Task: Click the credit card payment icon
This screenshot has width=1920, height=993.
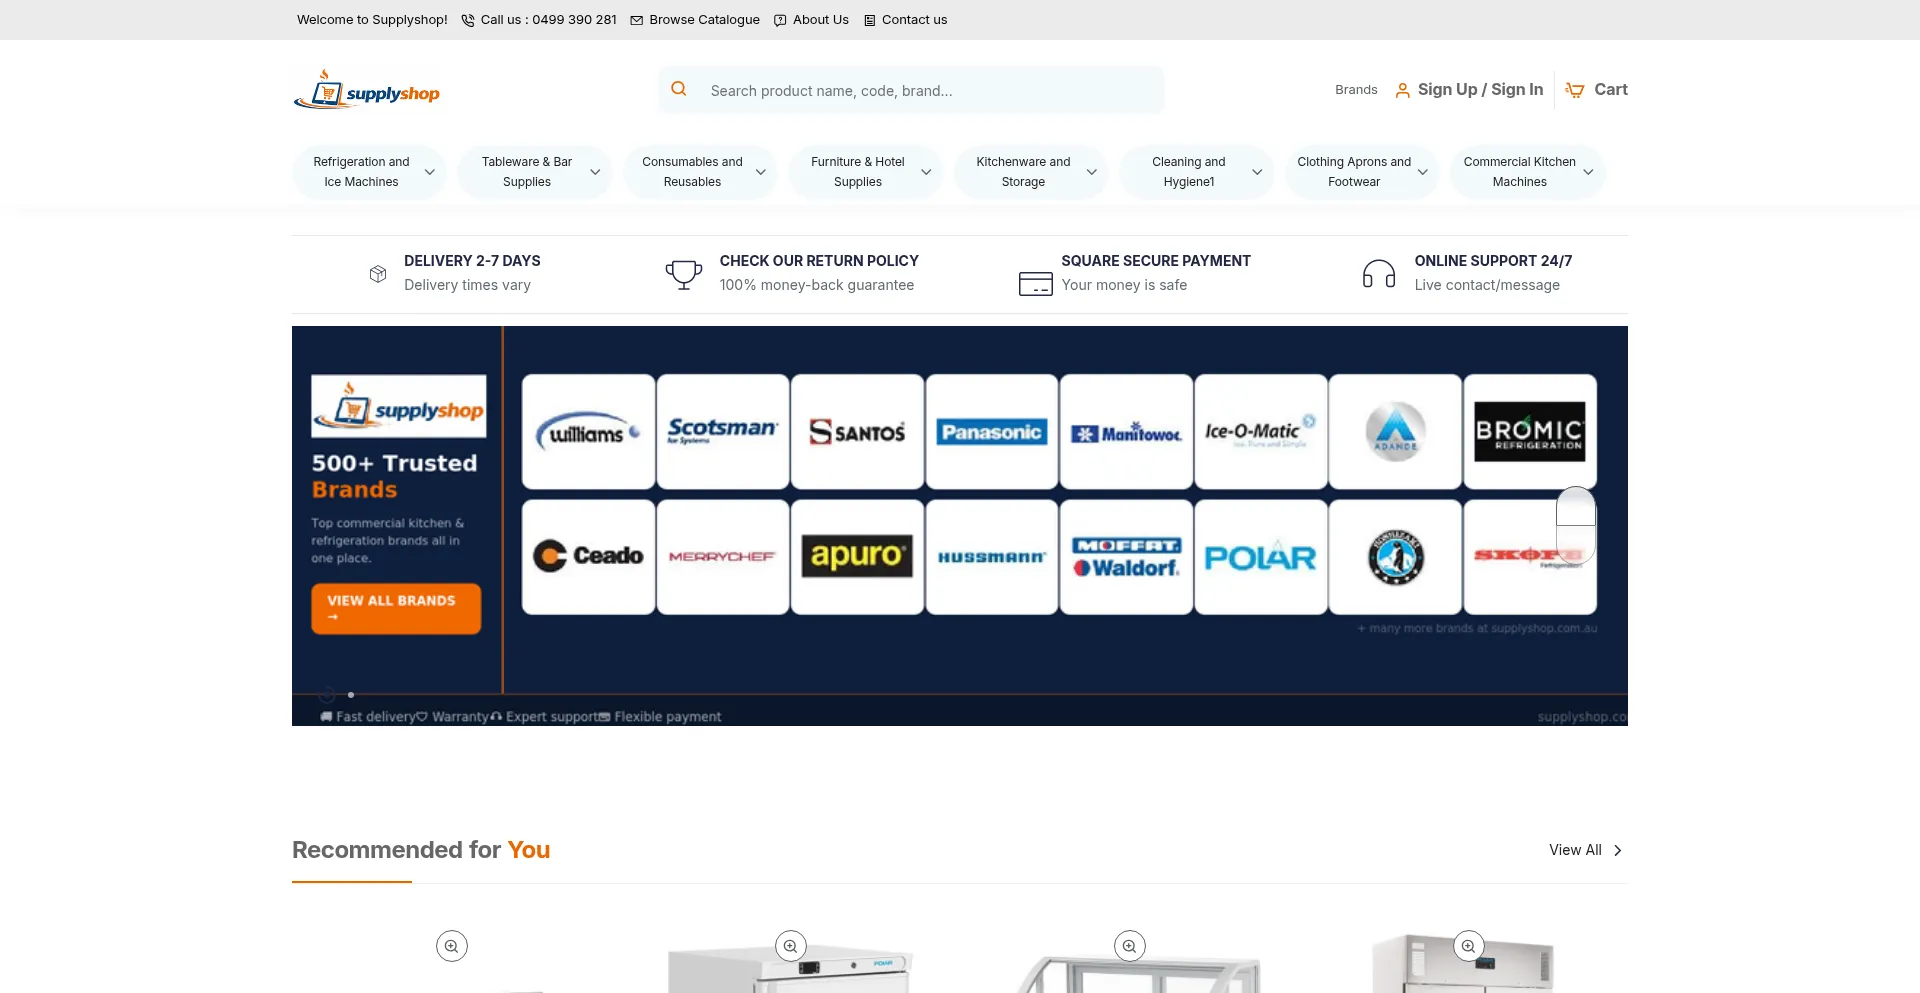Action: [x=1035, y=284]
